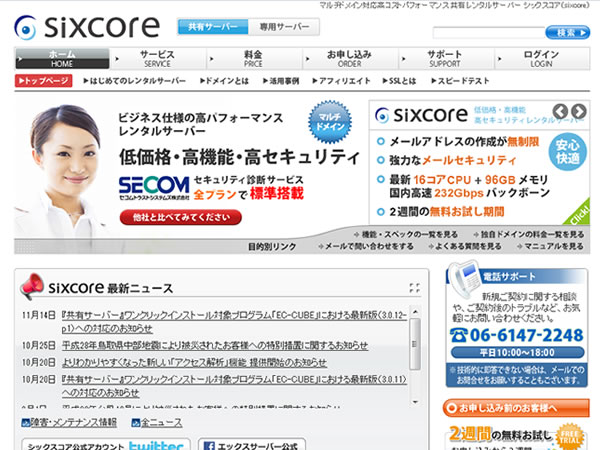Click 他社と比べてみてください red button
Viewport: 600px width, 450px height.
click(181, 217)
